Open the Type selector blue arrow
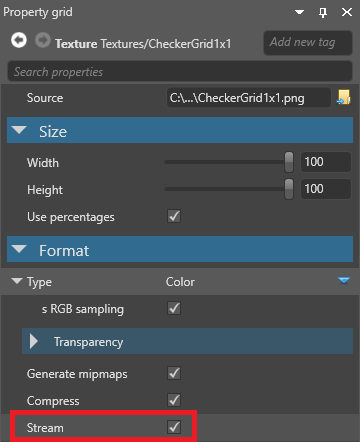 [344, 281]
